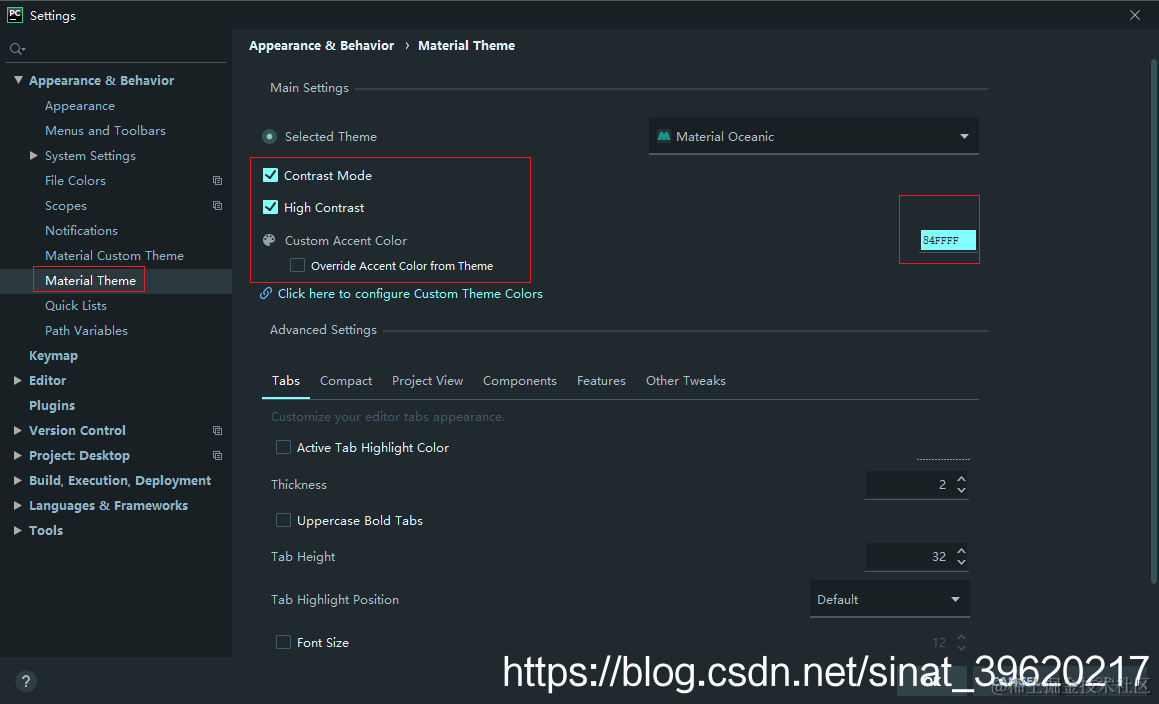Switch to the Compact tab
The image size is (1159, 704).
tap(346, 381)
